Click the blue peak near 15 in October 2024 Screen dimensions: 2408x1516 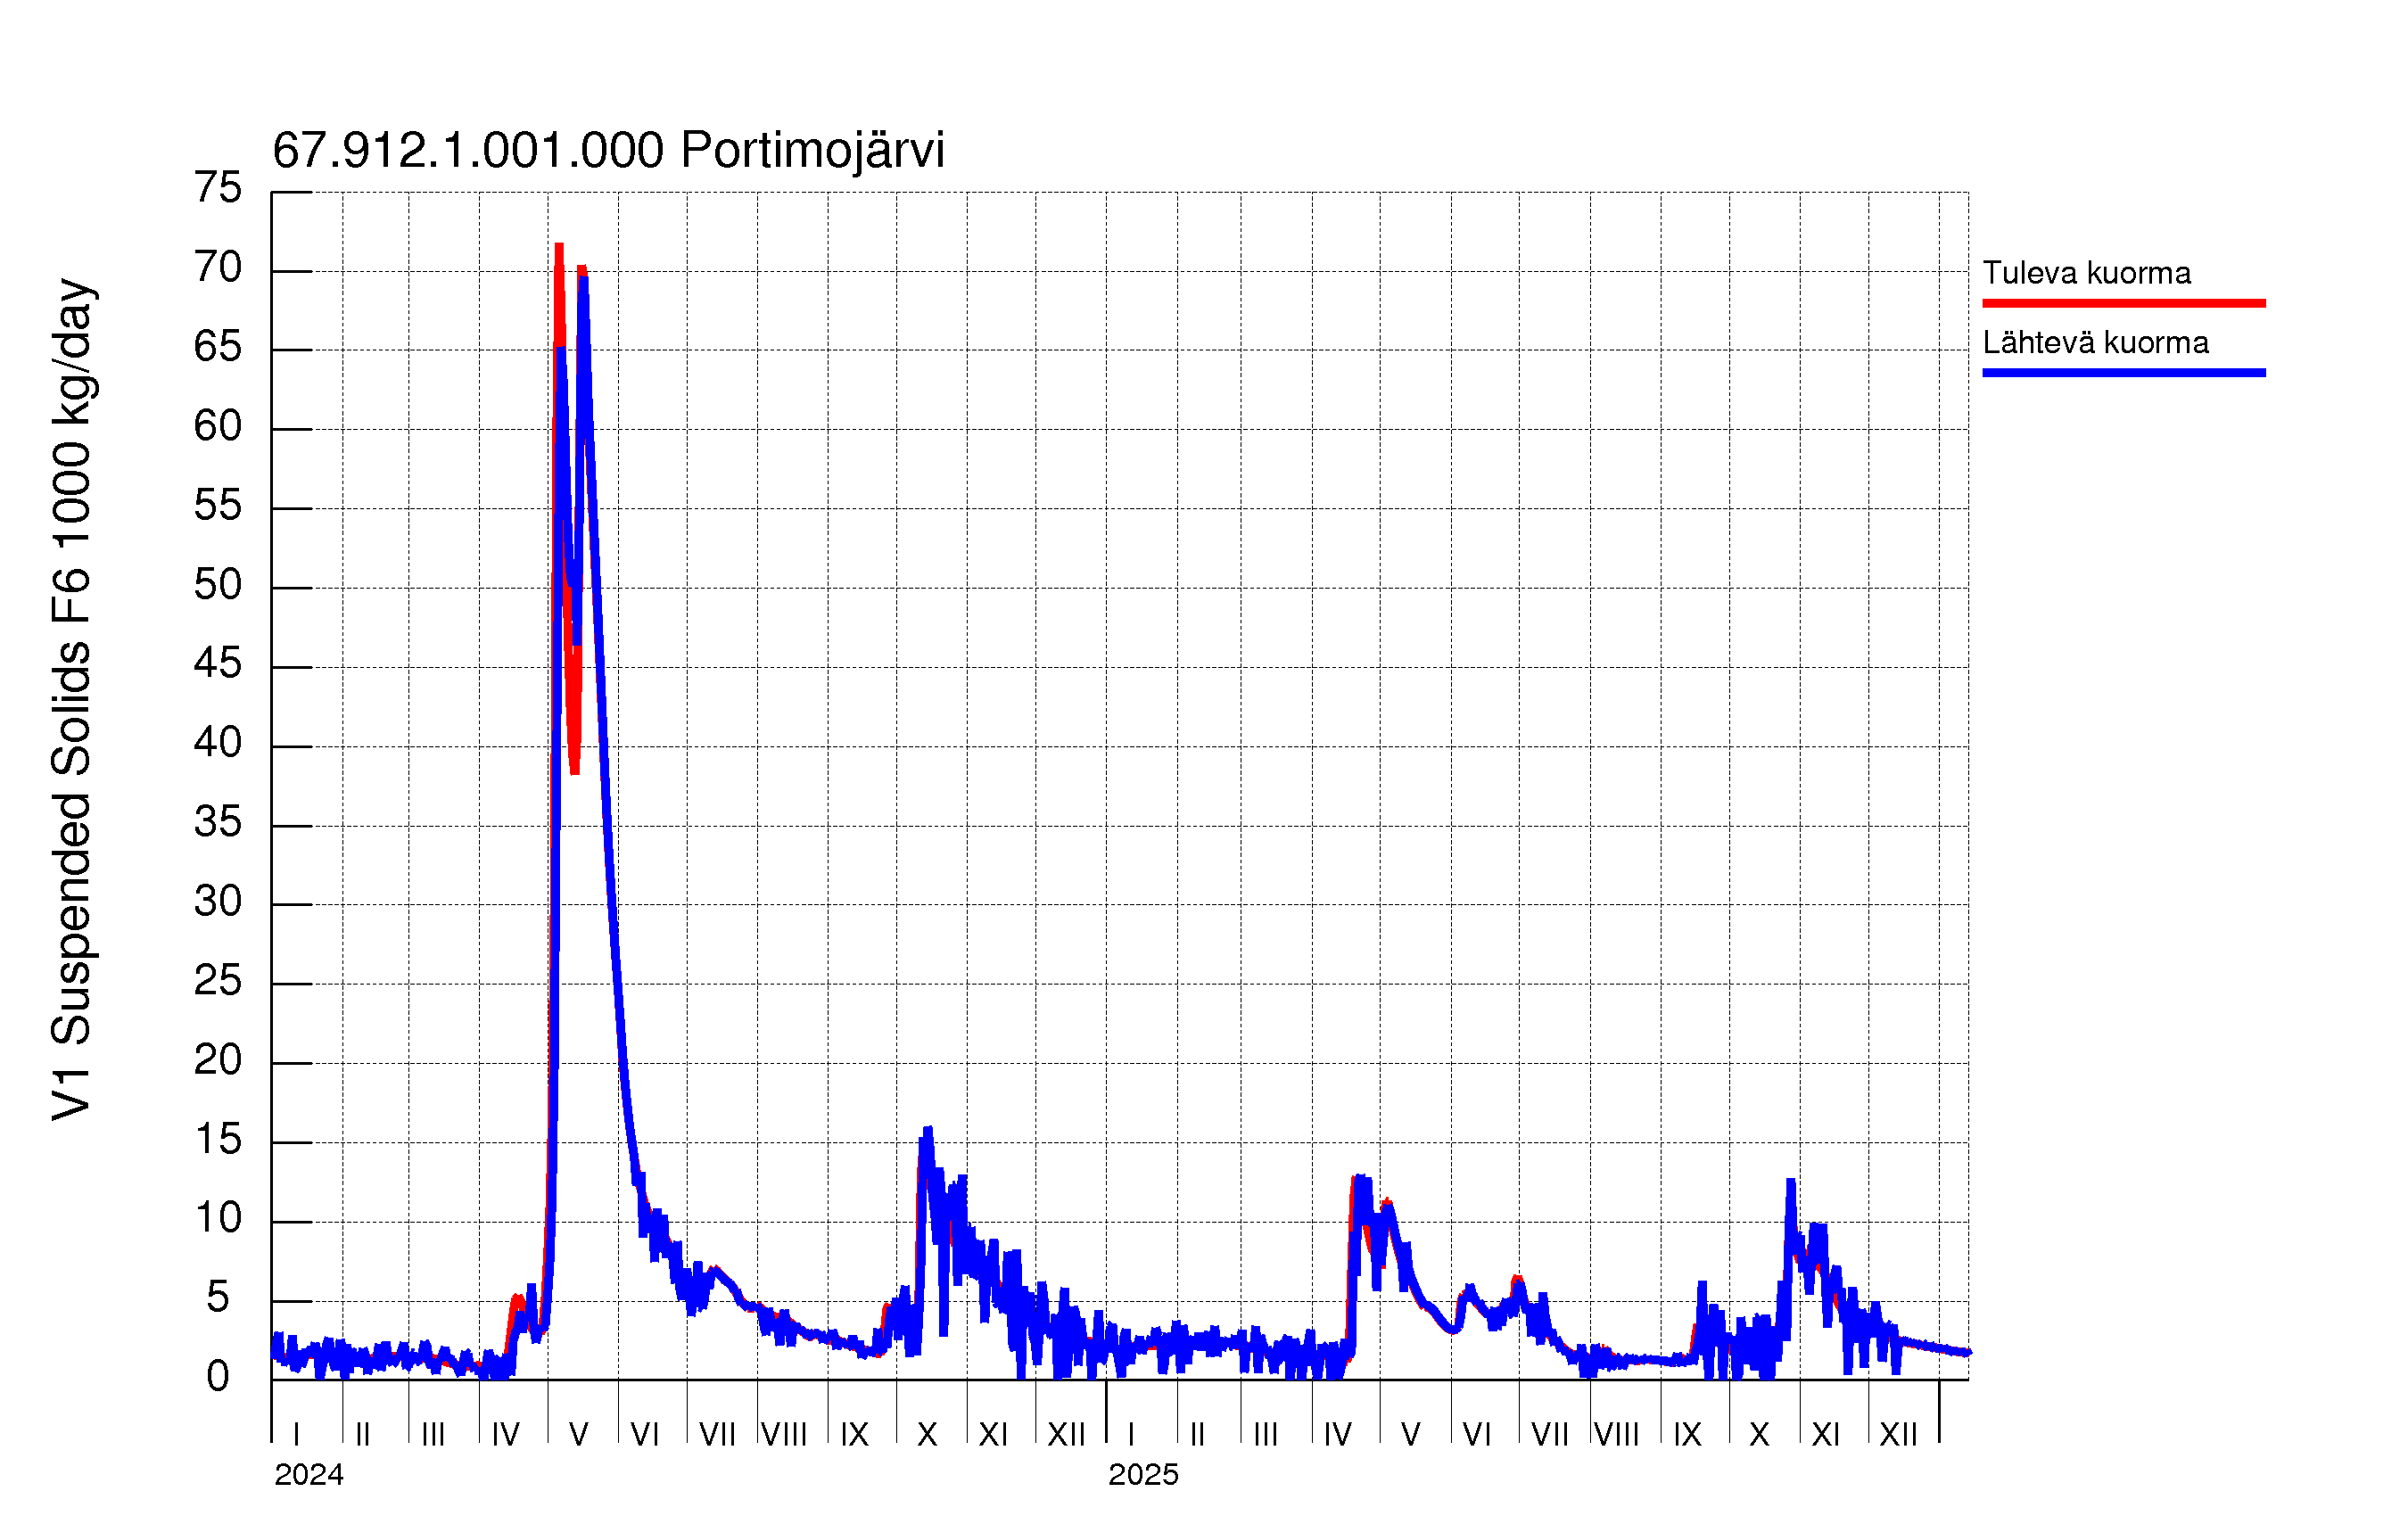tap(928, 1133)
